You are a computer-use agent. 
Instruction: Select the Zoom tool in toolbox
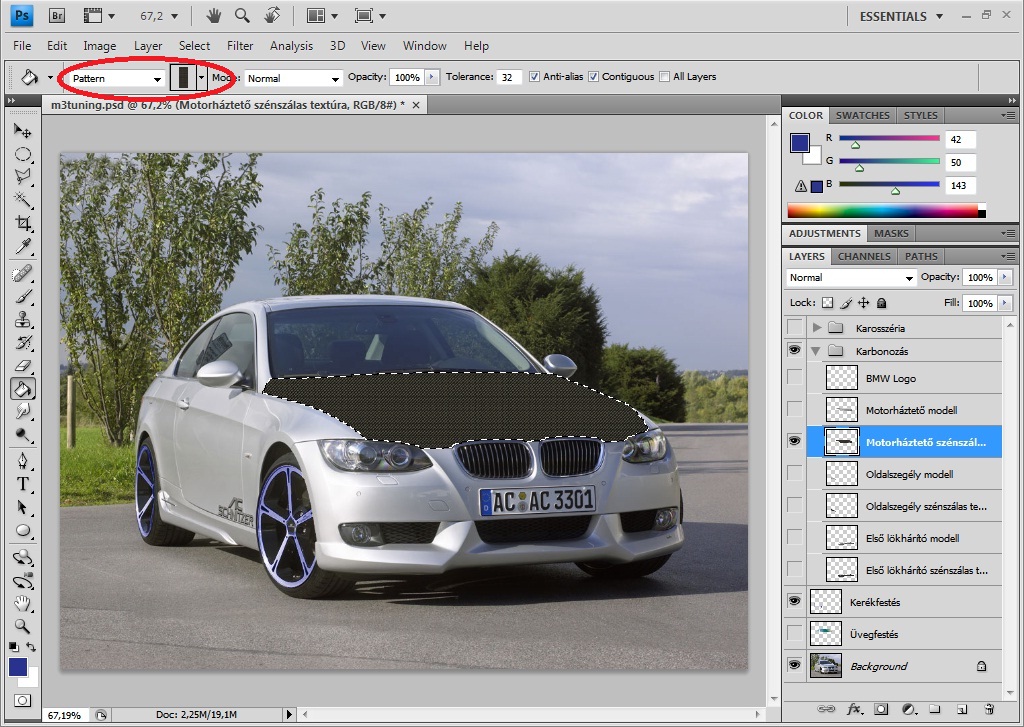pyautogui.click(x=23, y=626)
